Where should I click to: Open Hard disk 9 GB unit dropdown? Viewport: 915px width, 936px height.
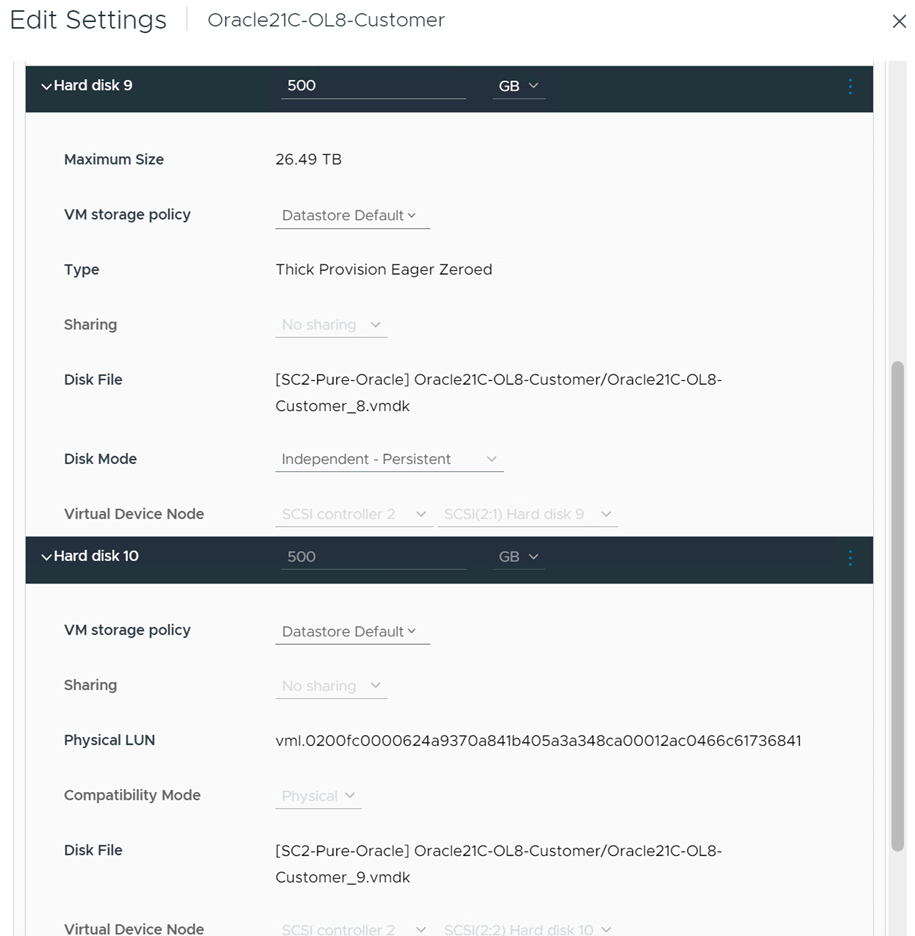tap(518, 87)
